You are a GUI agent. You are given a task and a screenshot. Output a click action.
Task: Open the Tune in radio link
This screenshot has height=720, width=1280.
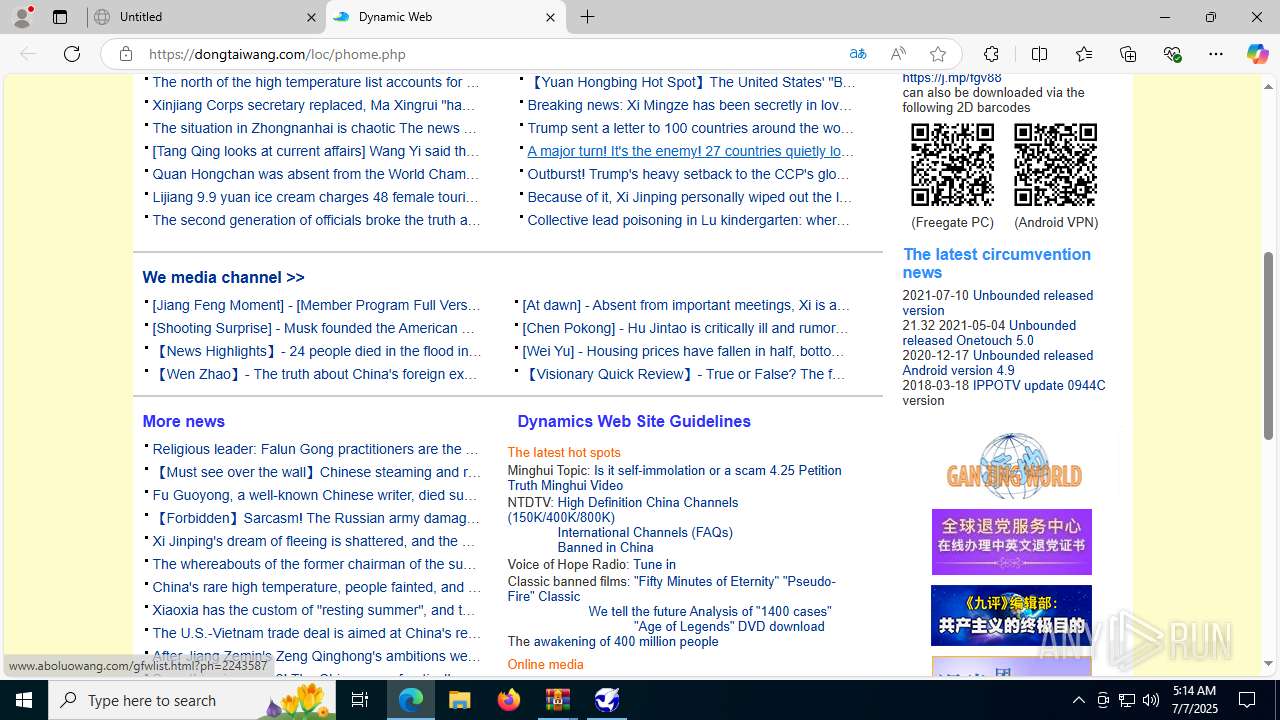(x=654, y=564)
